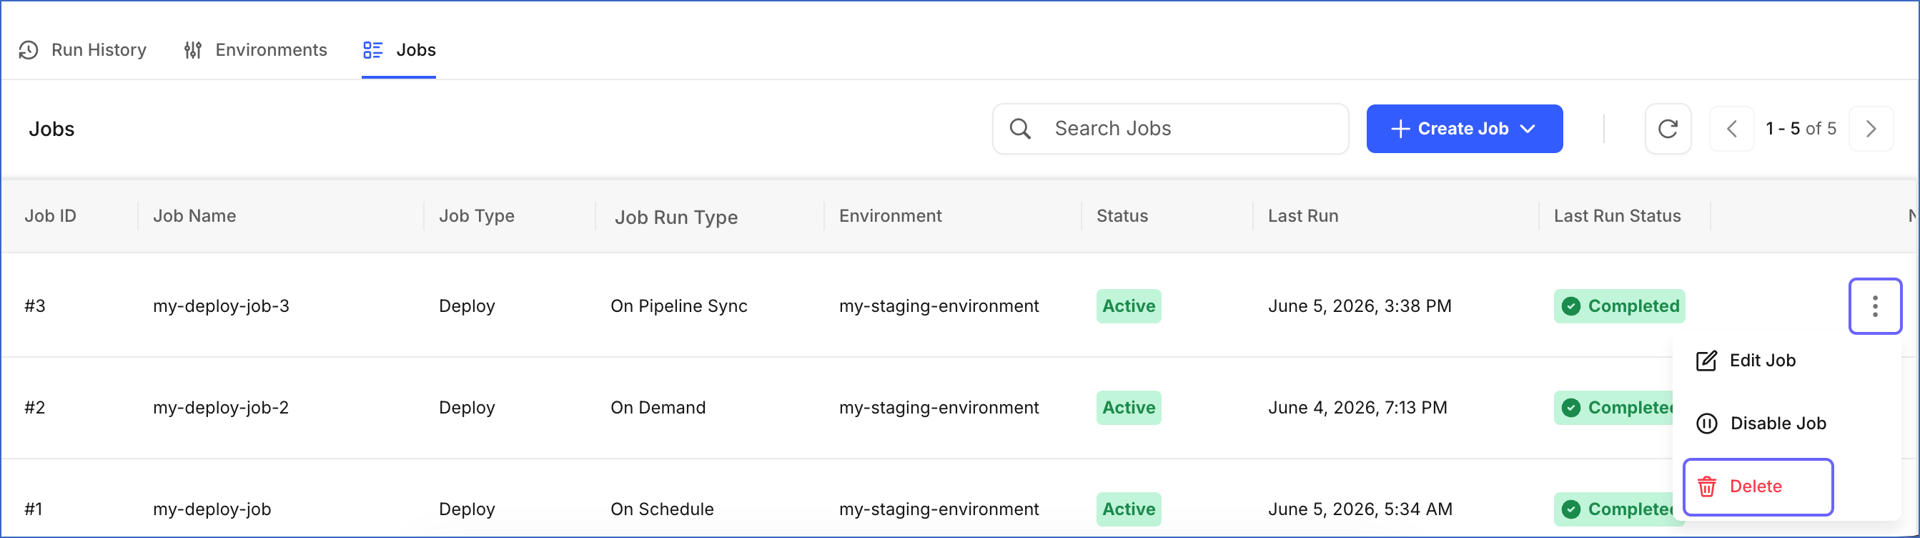Click my-staging-environment in the job #3 row
This screenshot has width=1920, height=538.
tap(939, 306)
